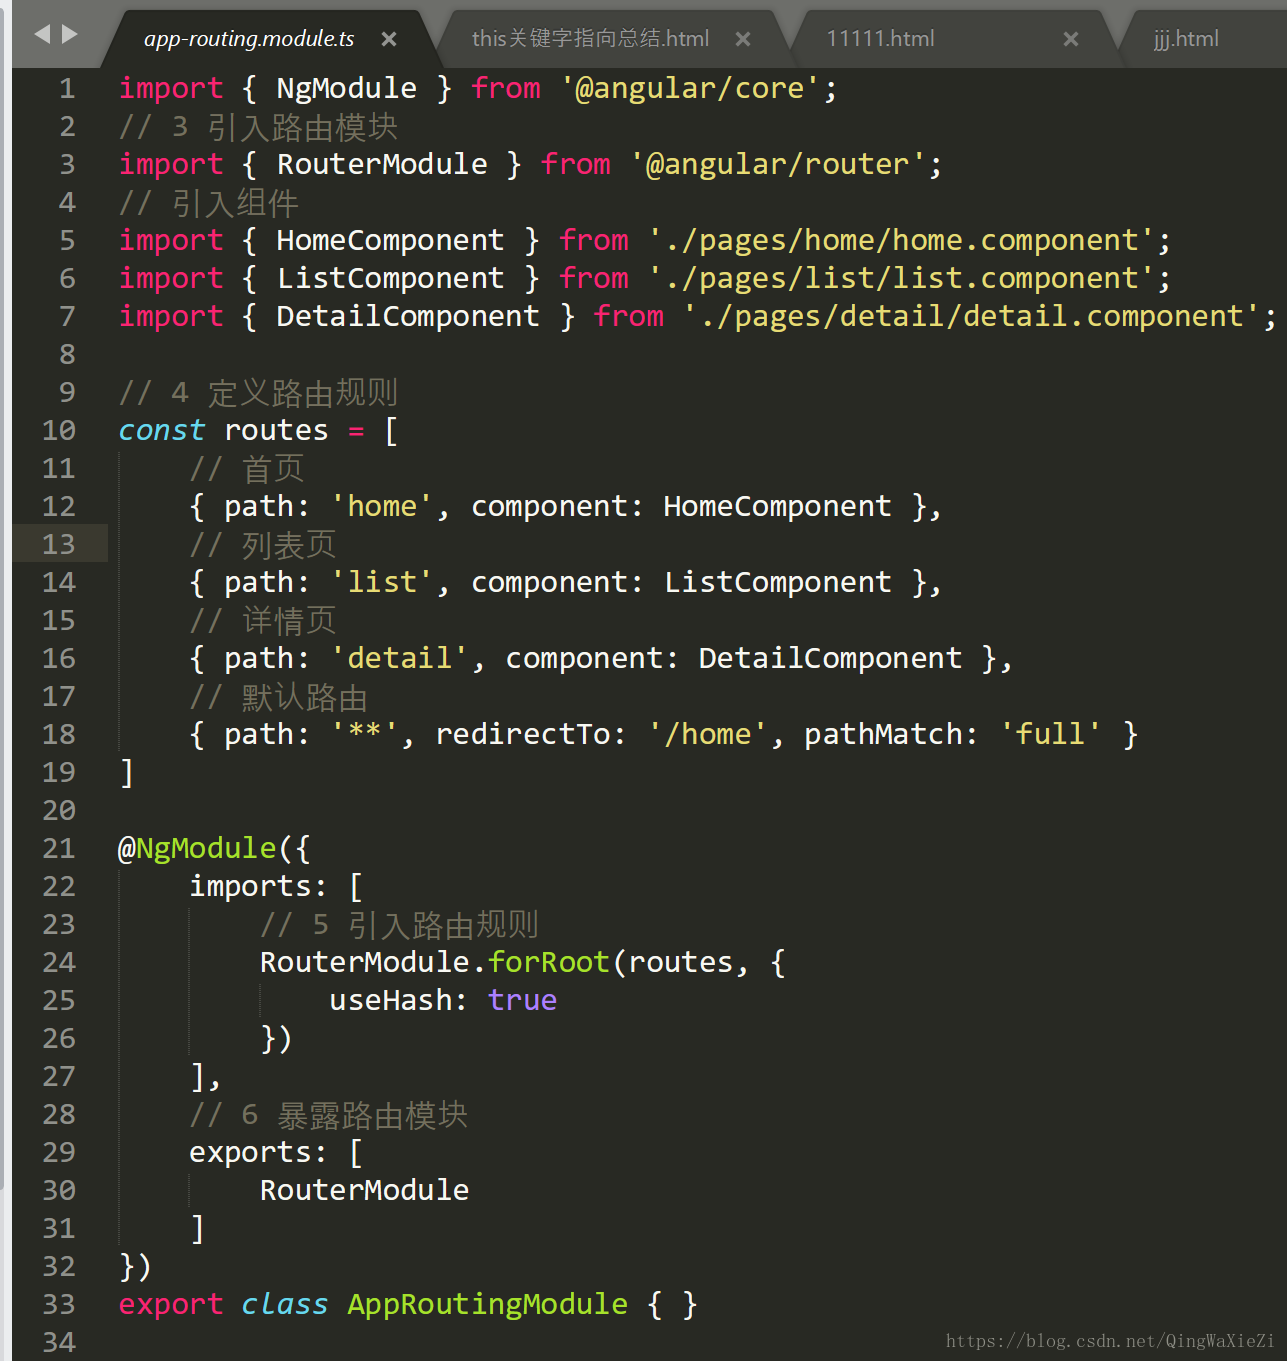1287x1361 pixels.
Task: Click the 'list' path string on line 14
Action: 381,582
